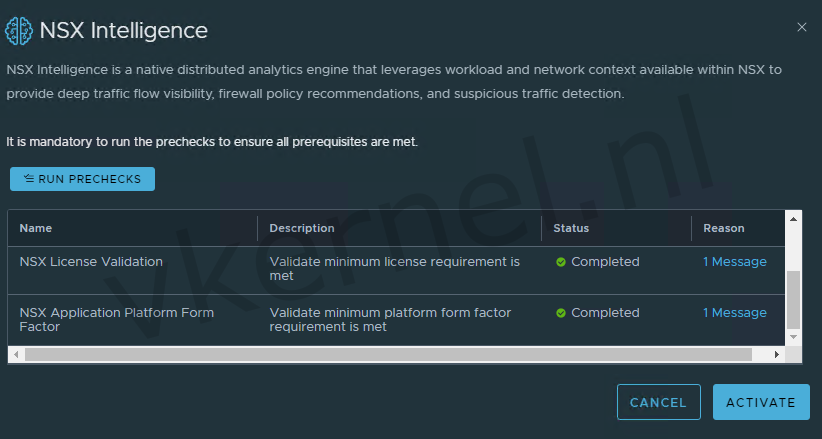The image size is (822, 439).
Task: Click the horizontal scrollbar thumb
Action: coord(388,355)
